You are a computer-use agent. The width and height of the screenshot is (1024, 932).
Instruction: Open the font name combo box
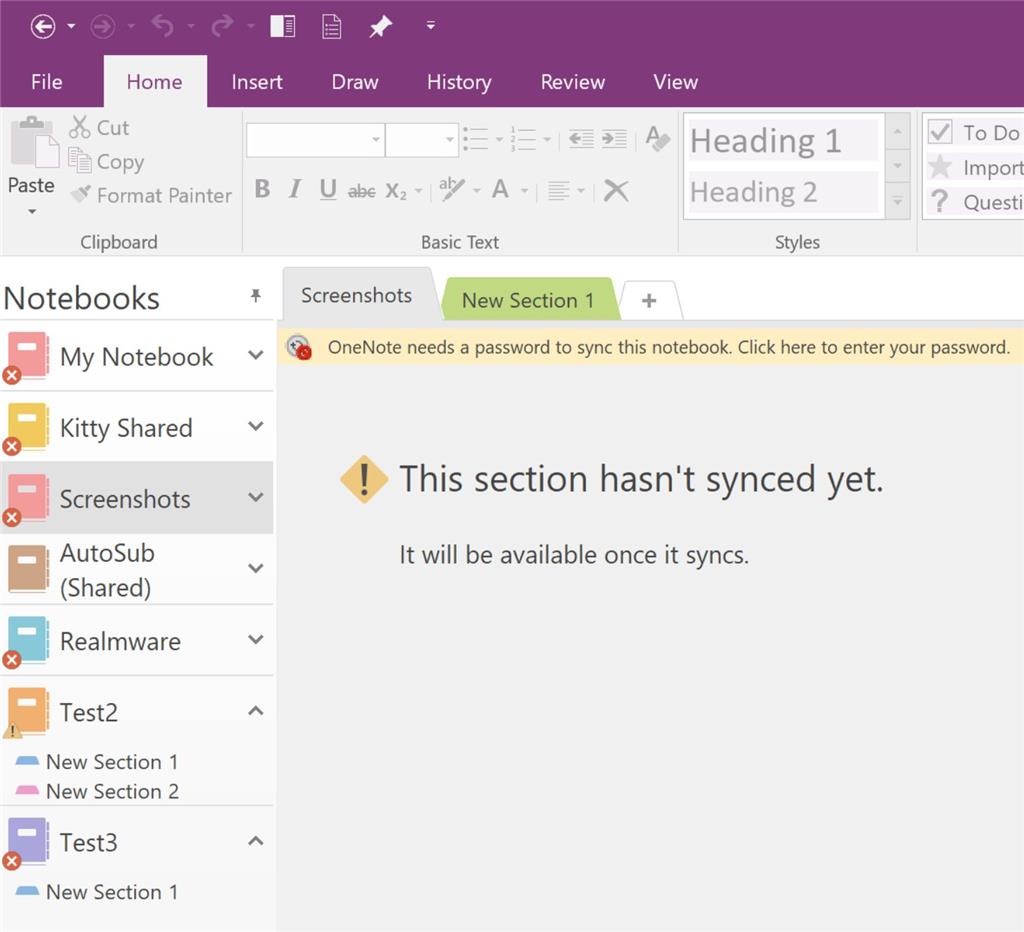point(315,140)
